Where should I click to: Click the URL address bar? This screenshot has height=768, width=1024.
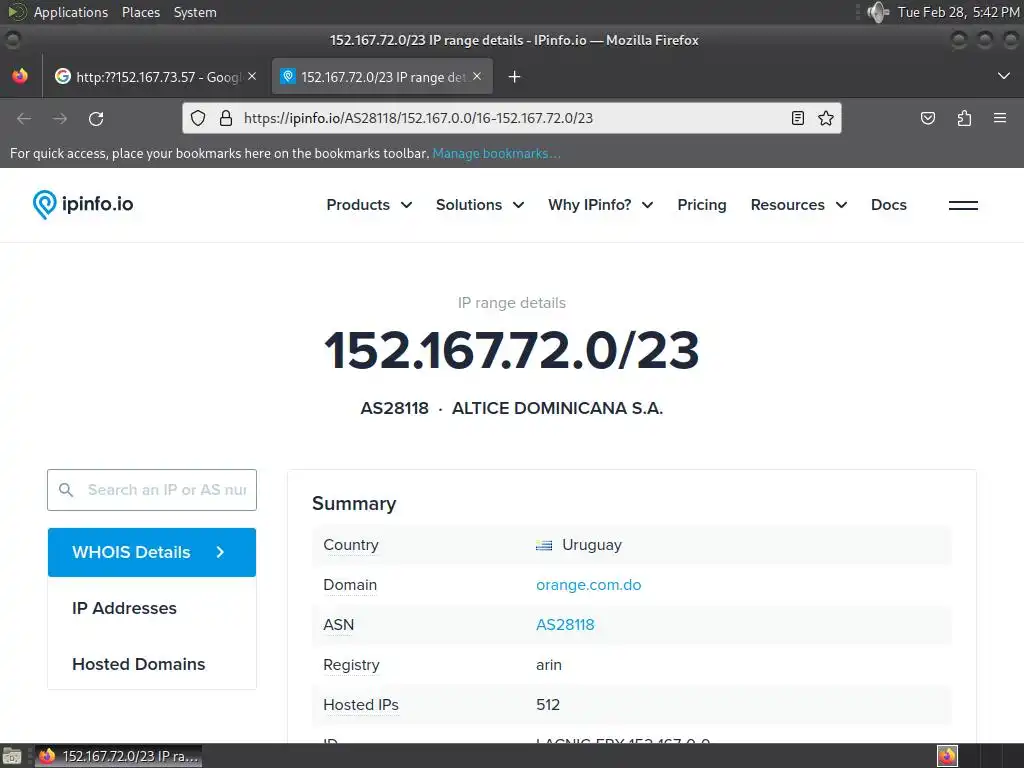[512, 118]
